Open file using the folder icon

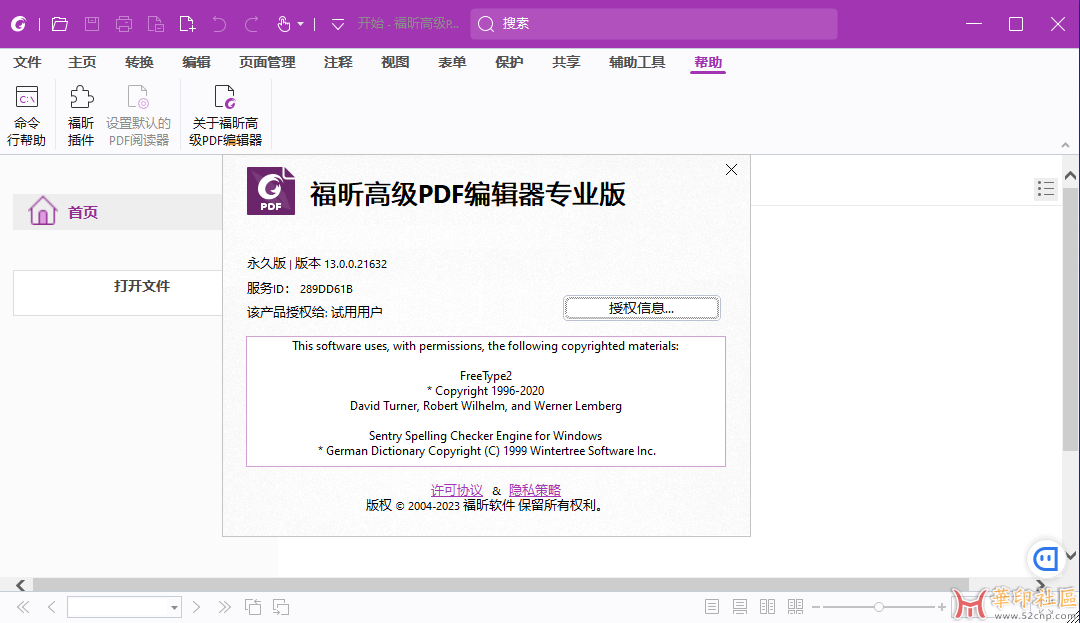pyautogui.click(x=60, y=24)
